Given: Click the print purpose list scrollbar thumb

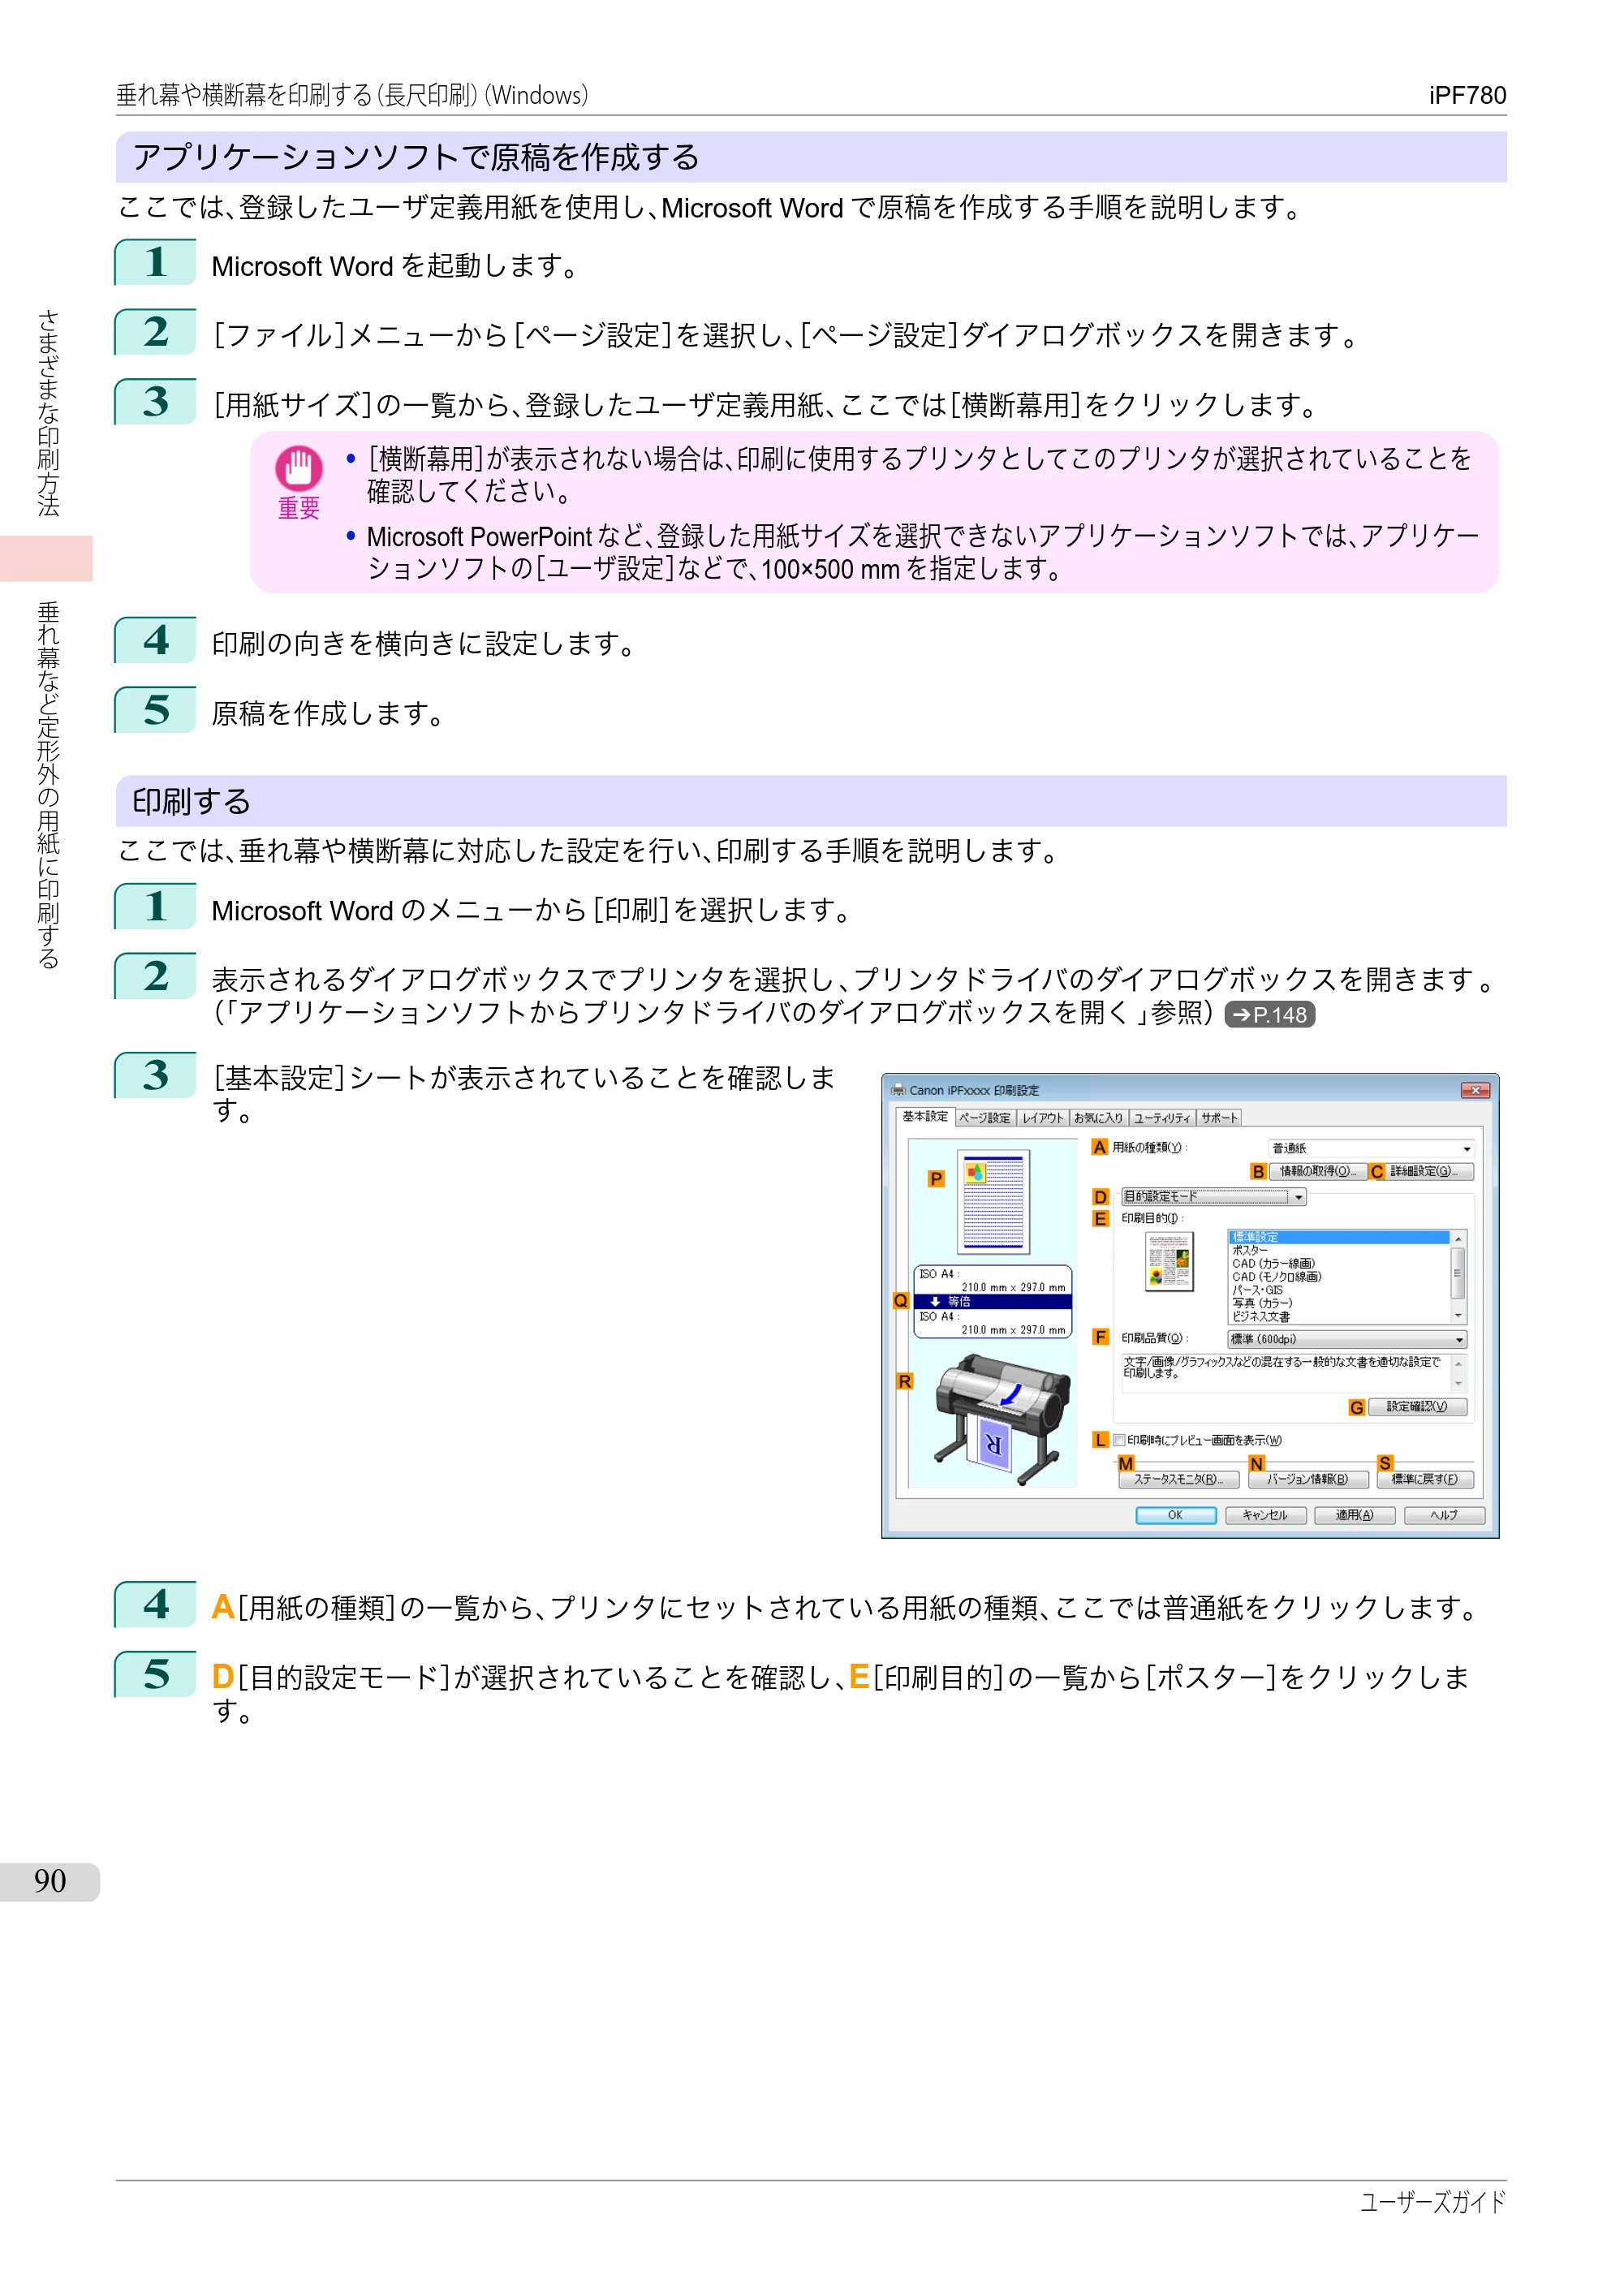Looking at the screenshot, I should click(1458, 1272).
